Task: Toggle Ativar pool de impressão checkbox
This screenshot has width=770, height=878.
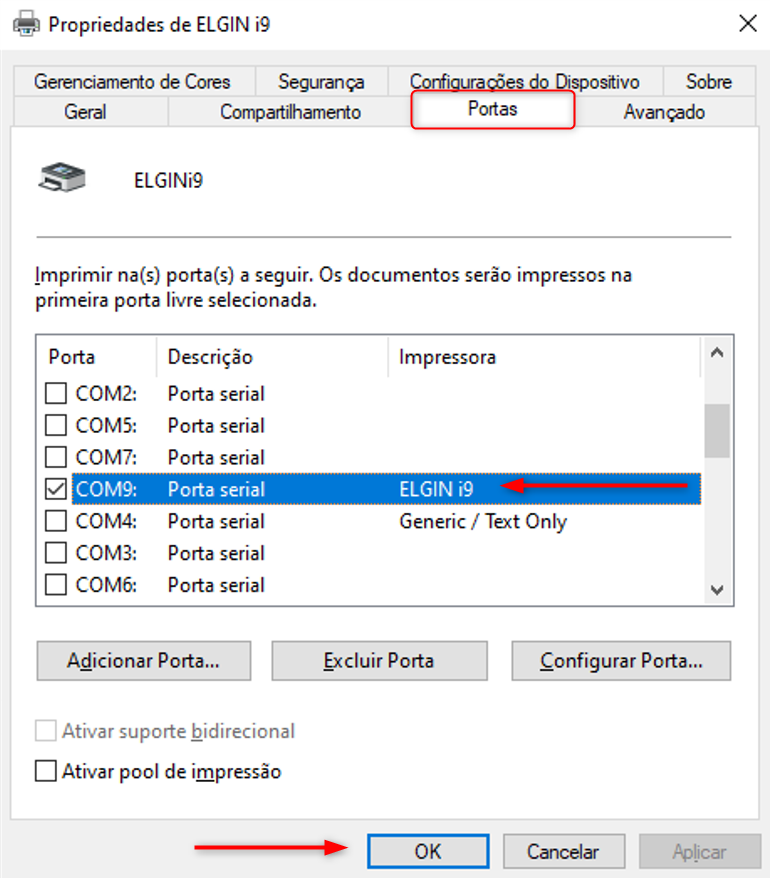Action: click(46, 772)
